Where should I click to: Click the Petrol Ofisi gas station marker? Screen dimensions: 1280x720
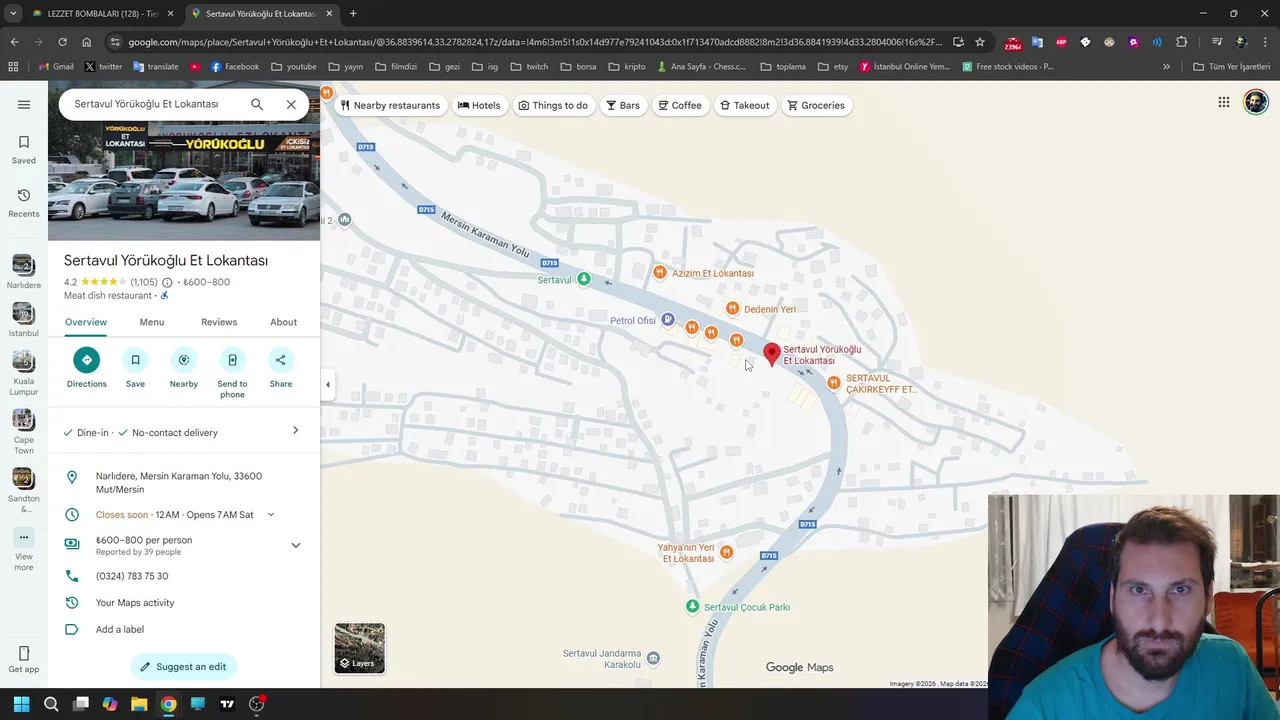[x=667, y=320]
